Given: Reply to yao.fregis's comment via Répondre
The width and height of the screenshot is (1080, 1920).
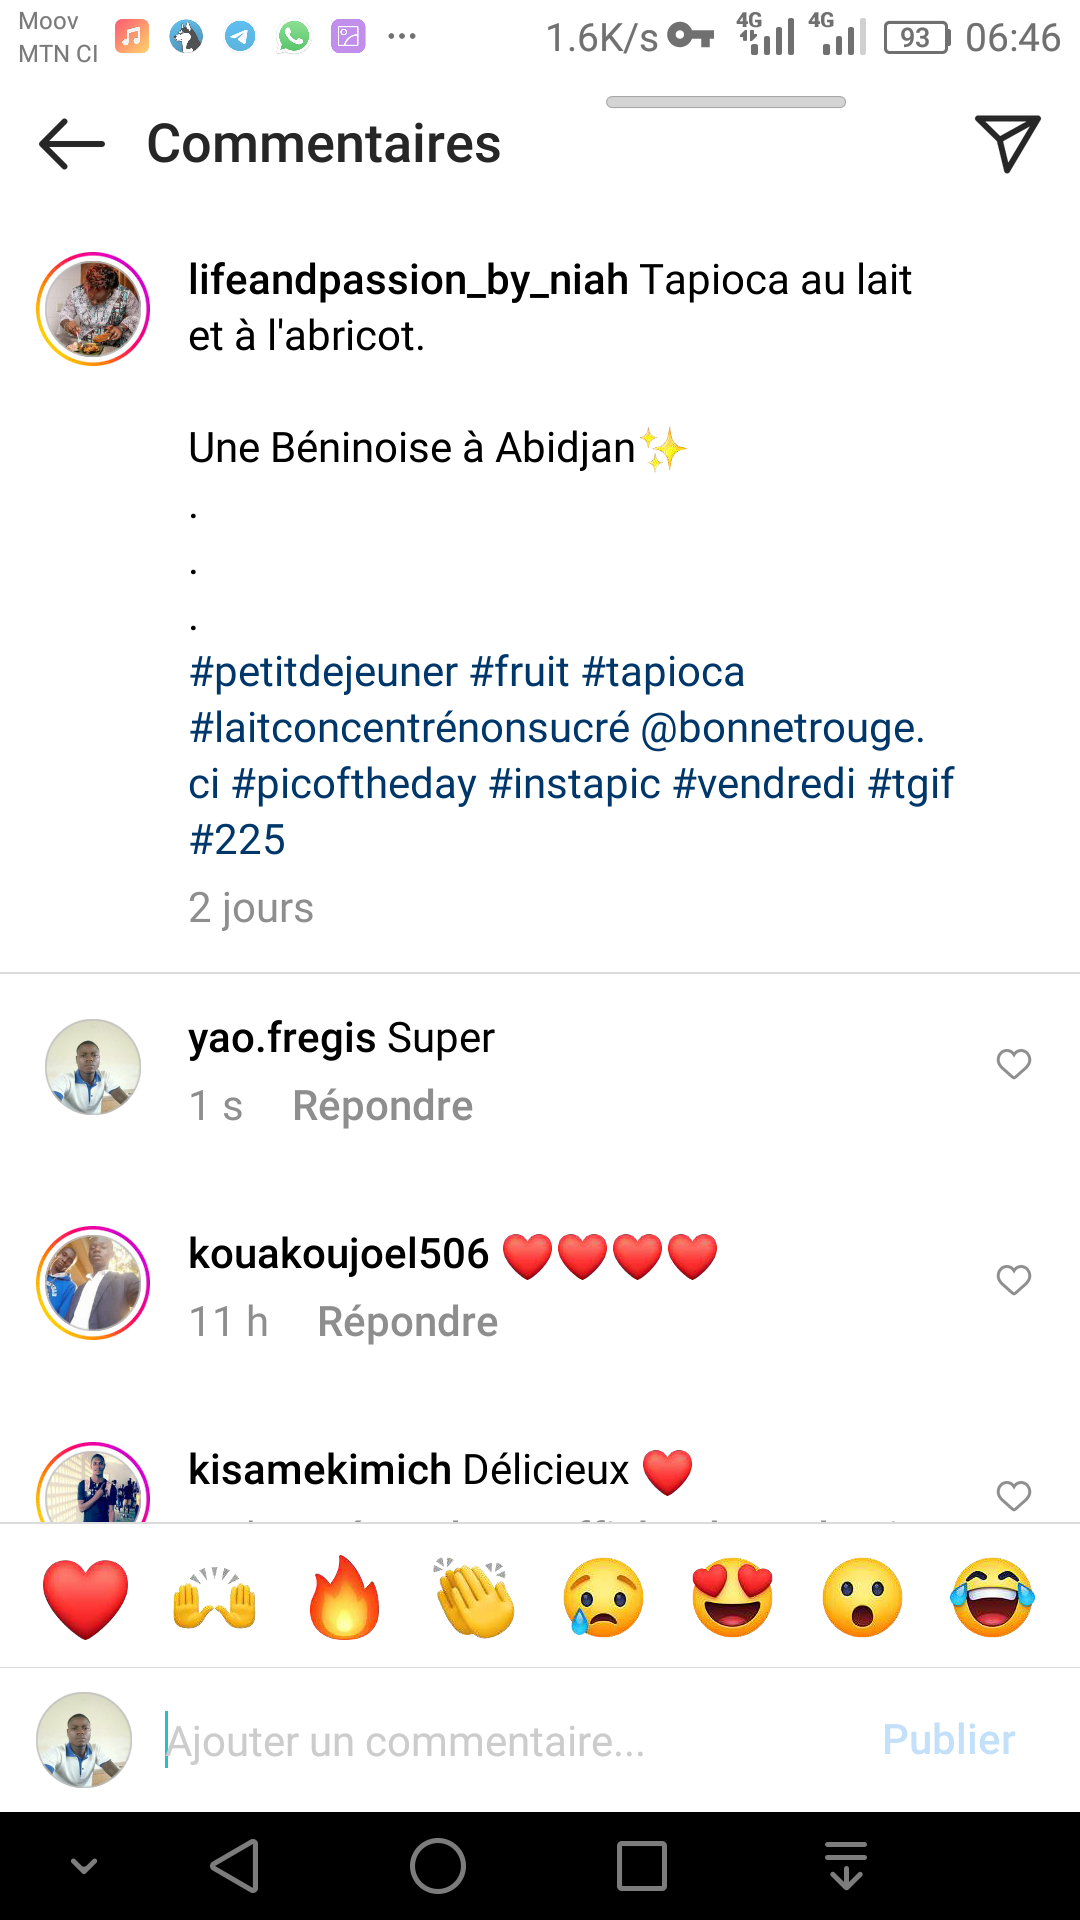Looking at the screenshot, I should click(382, 1106).
